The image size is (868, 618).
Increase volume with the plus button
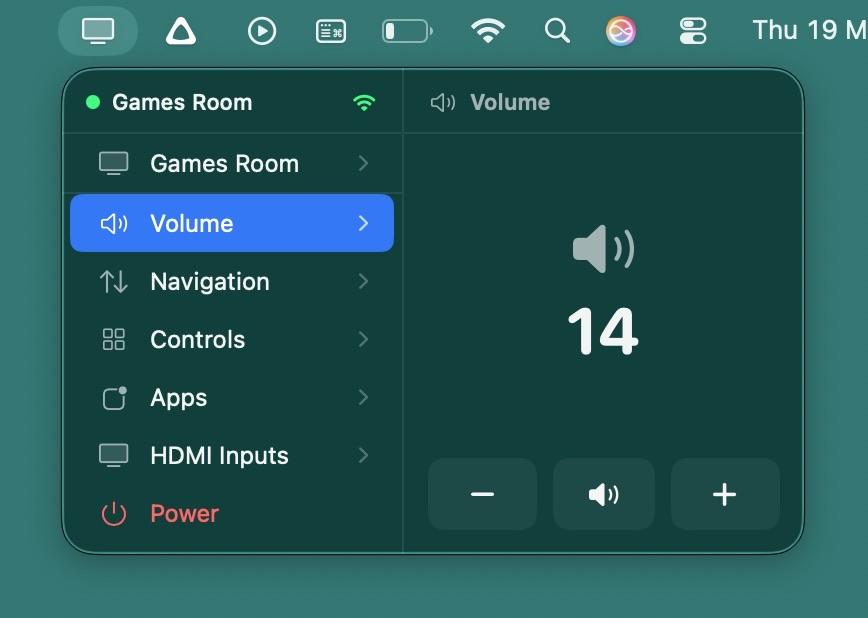725,494
